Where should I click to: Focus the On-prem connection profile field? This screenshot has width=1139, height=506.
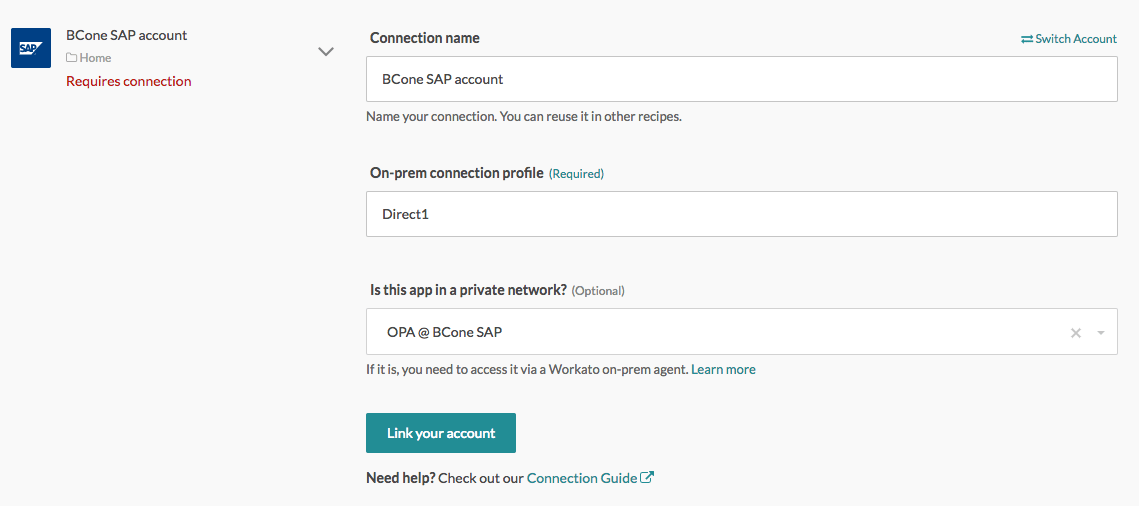pyautogui.click(x=742, y=214)
